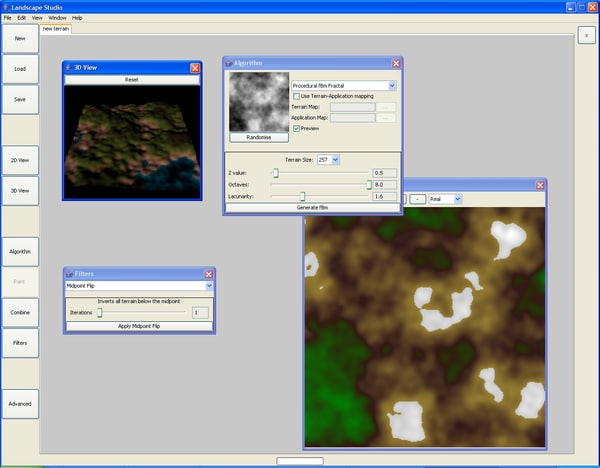Click the 3D View window title icon

tap(68, 68)
